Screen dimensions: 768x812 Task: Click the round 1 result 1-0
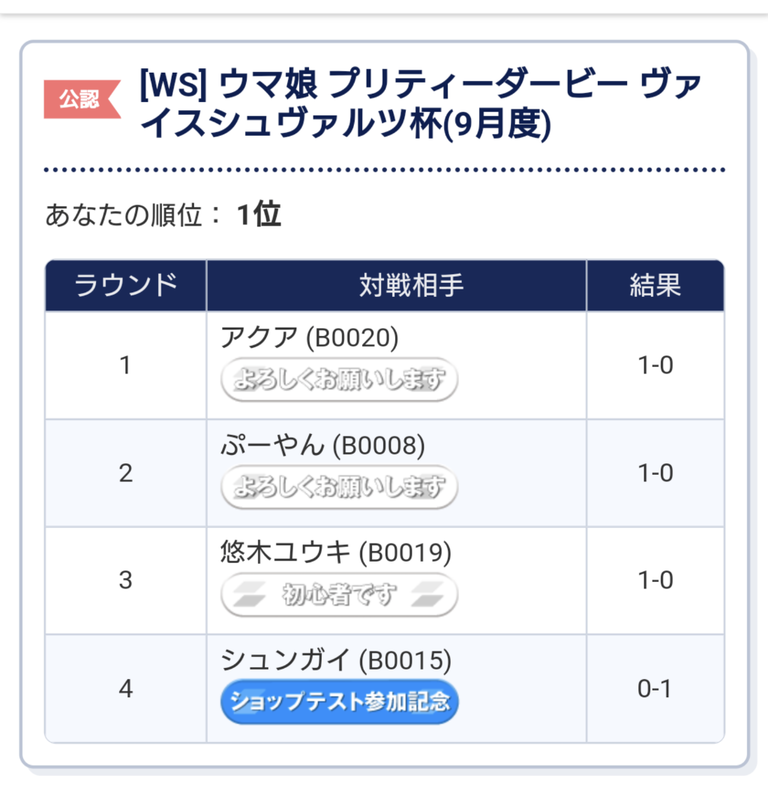coord(655,366)
